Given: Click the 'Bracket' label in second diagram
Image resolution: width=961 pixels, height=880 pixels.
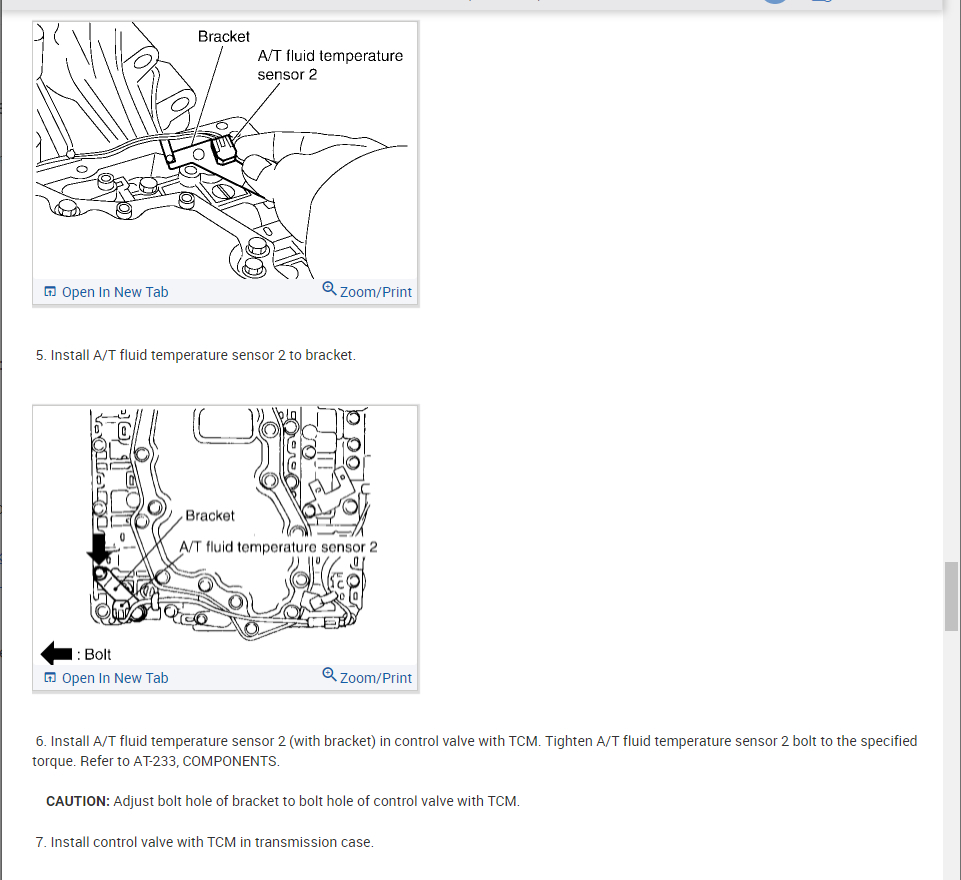Looking at the screenshot, I should click(210, 516).
